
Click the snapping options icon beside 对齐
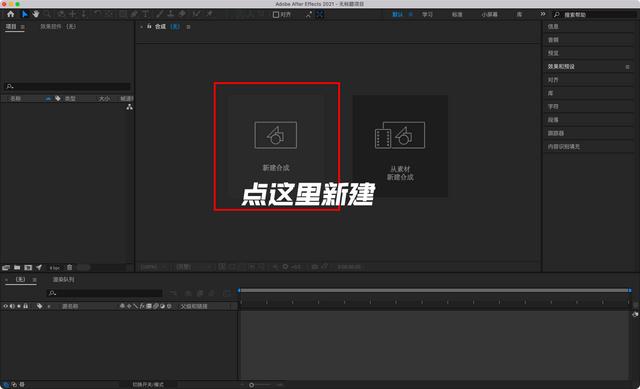click(x=309, y=14)
